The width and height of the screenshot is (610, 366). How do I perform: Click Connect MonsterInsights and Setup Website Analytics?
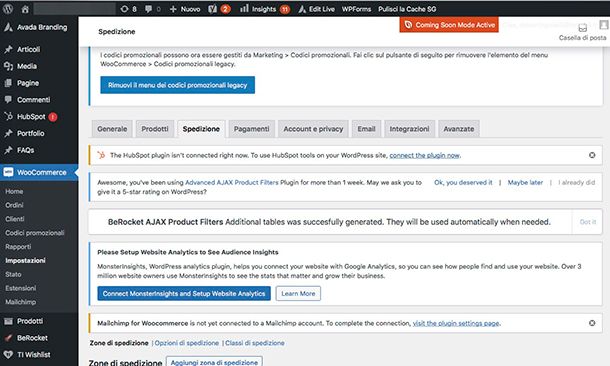184,293
